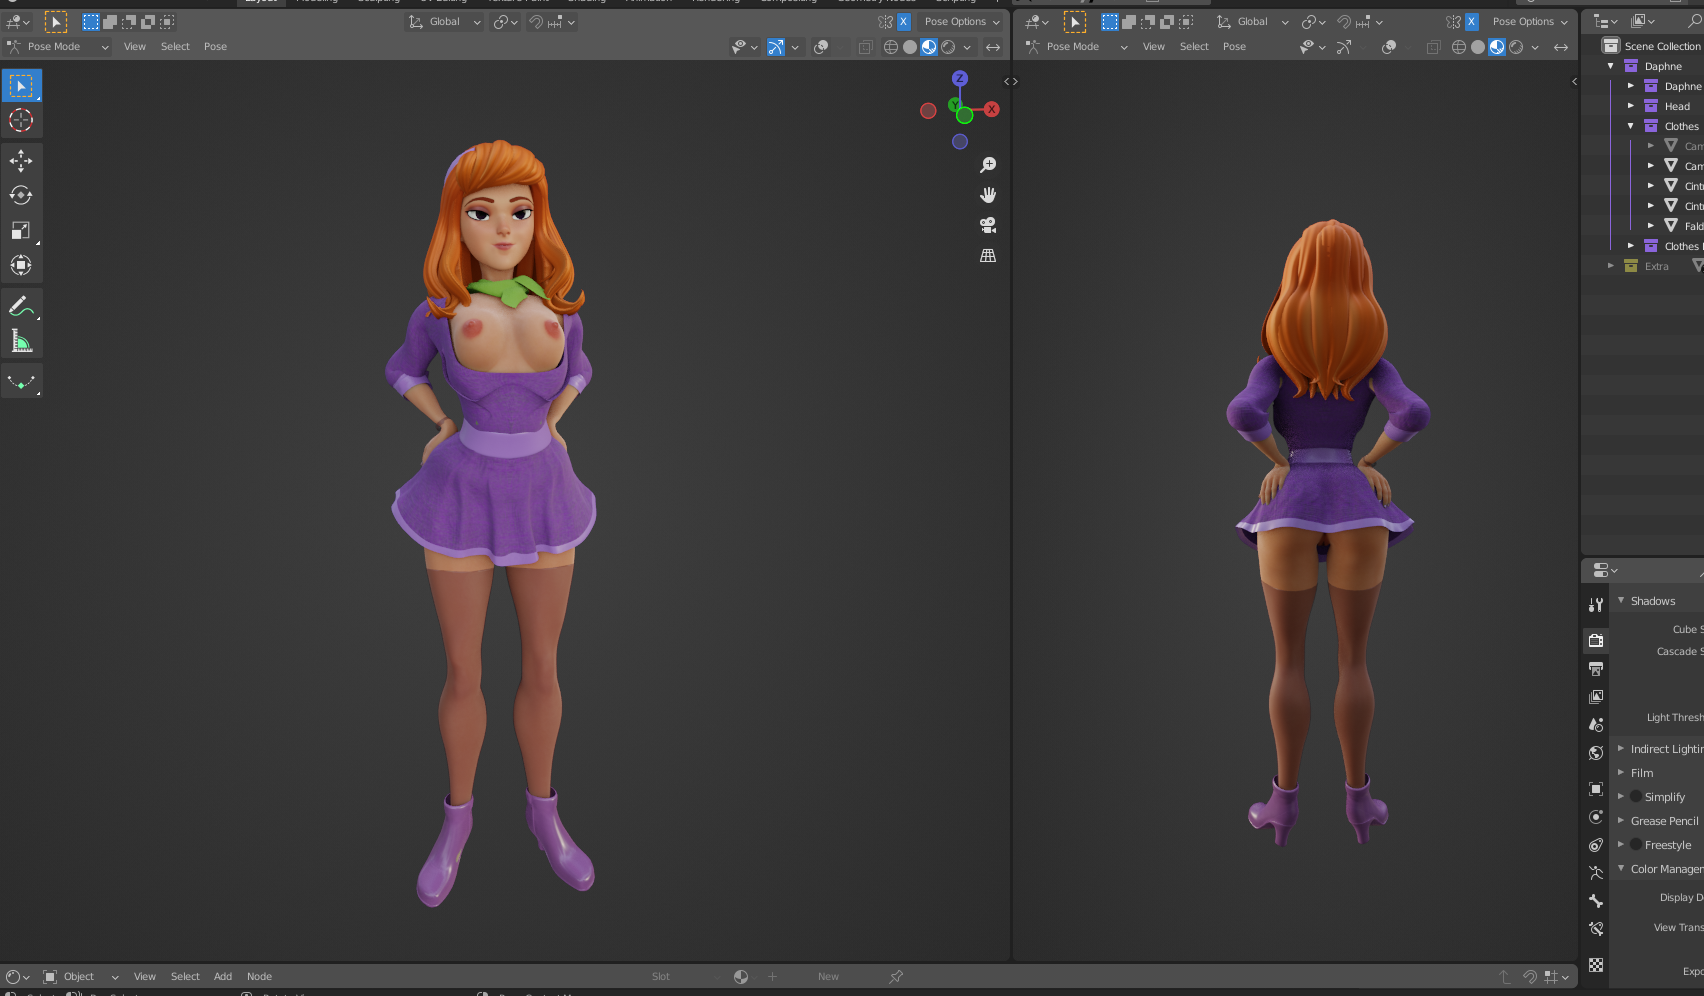The width and height of the screenshot is (1704, 996).
Task: Enable the Freestyle checkbox
Action: click(1636, 845)
